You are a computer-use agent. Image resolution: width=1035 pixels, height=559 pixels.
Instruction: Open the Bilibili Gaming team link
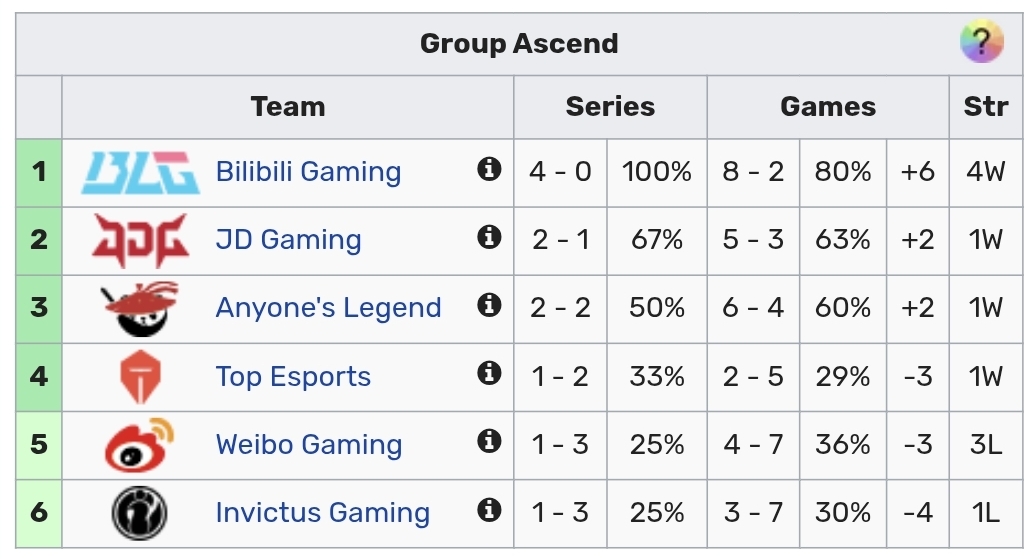[x=308, y=172]
